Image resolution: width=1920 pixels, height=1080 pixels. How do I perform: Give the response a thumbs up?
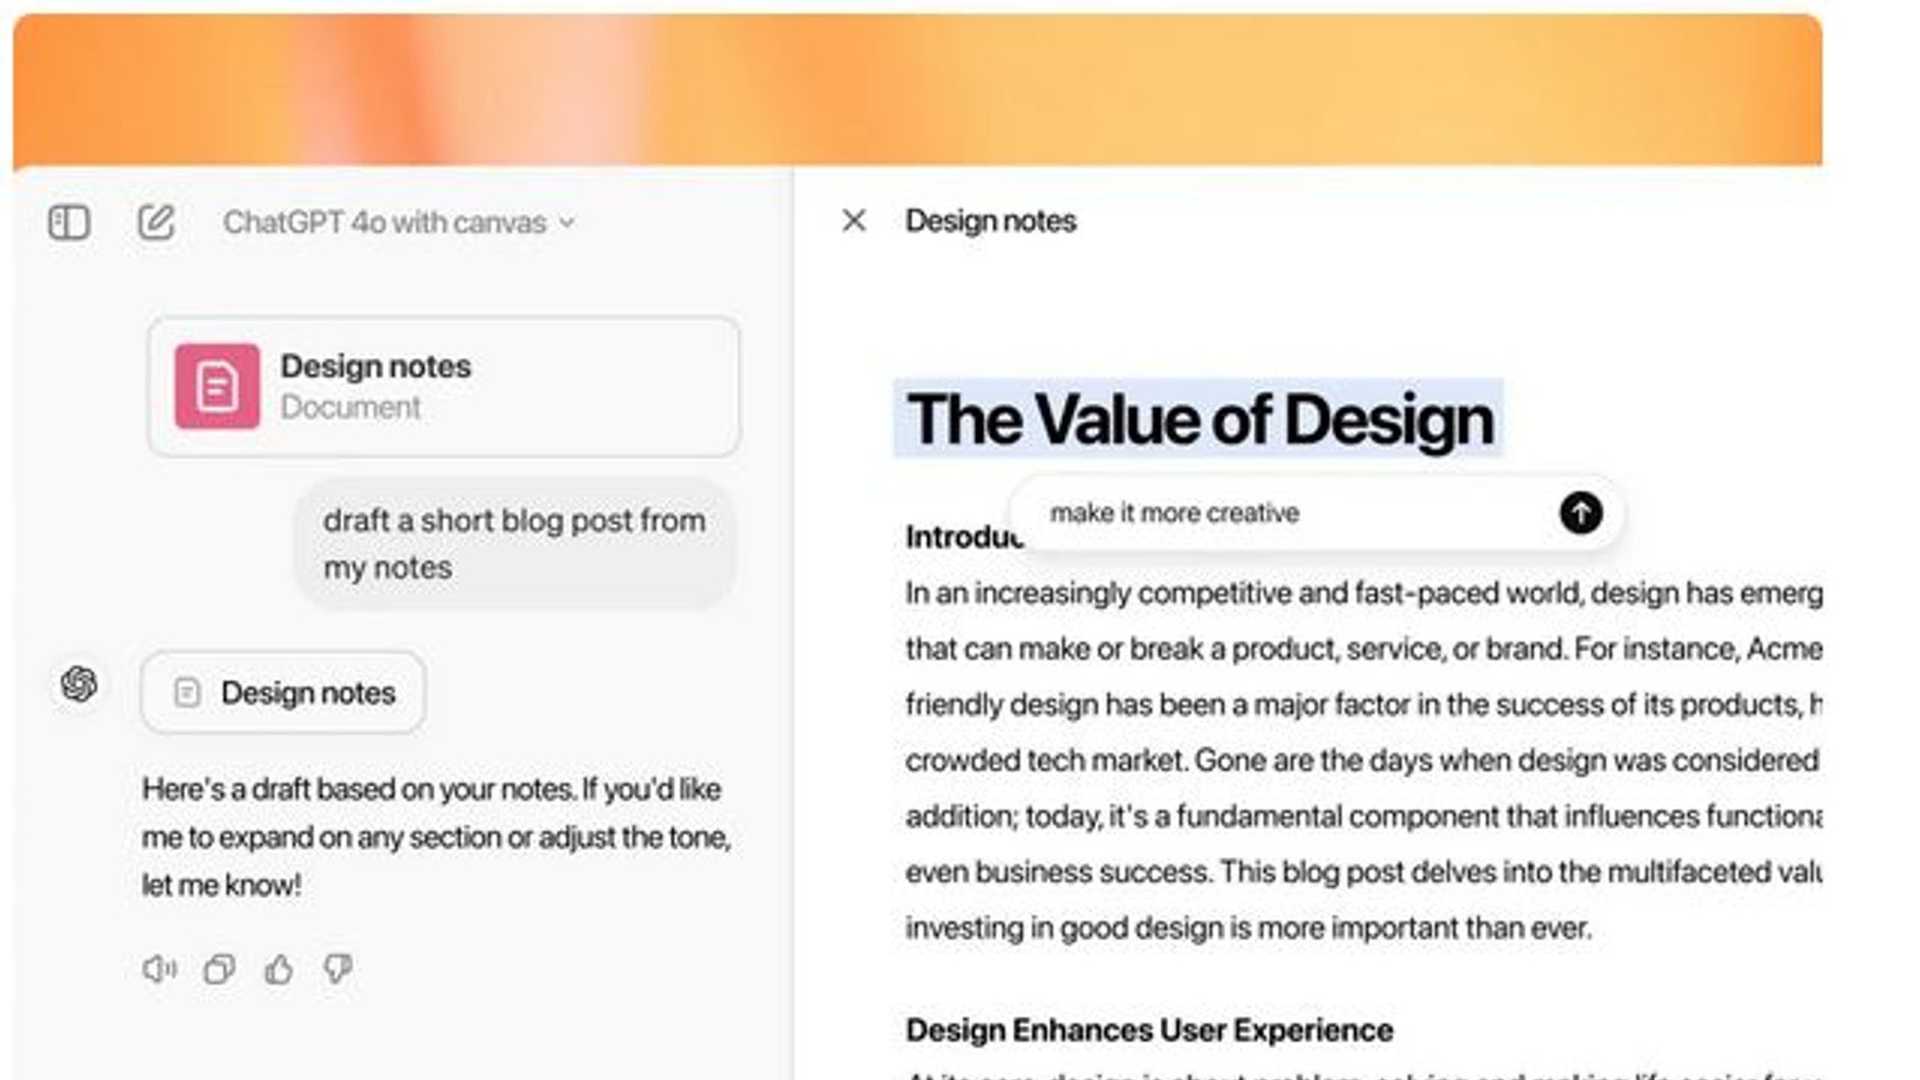tap(279, 968)
